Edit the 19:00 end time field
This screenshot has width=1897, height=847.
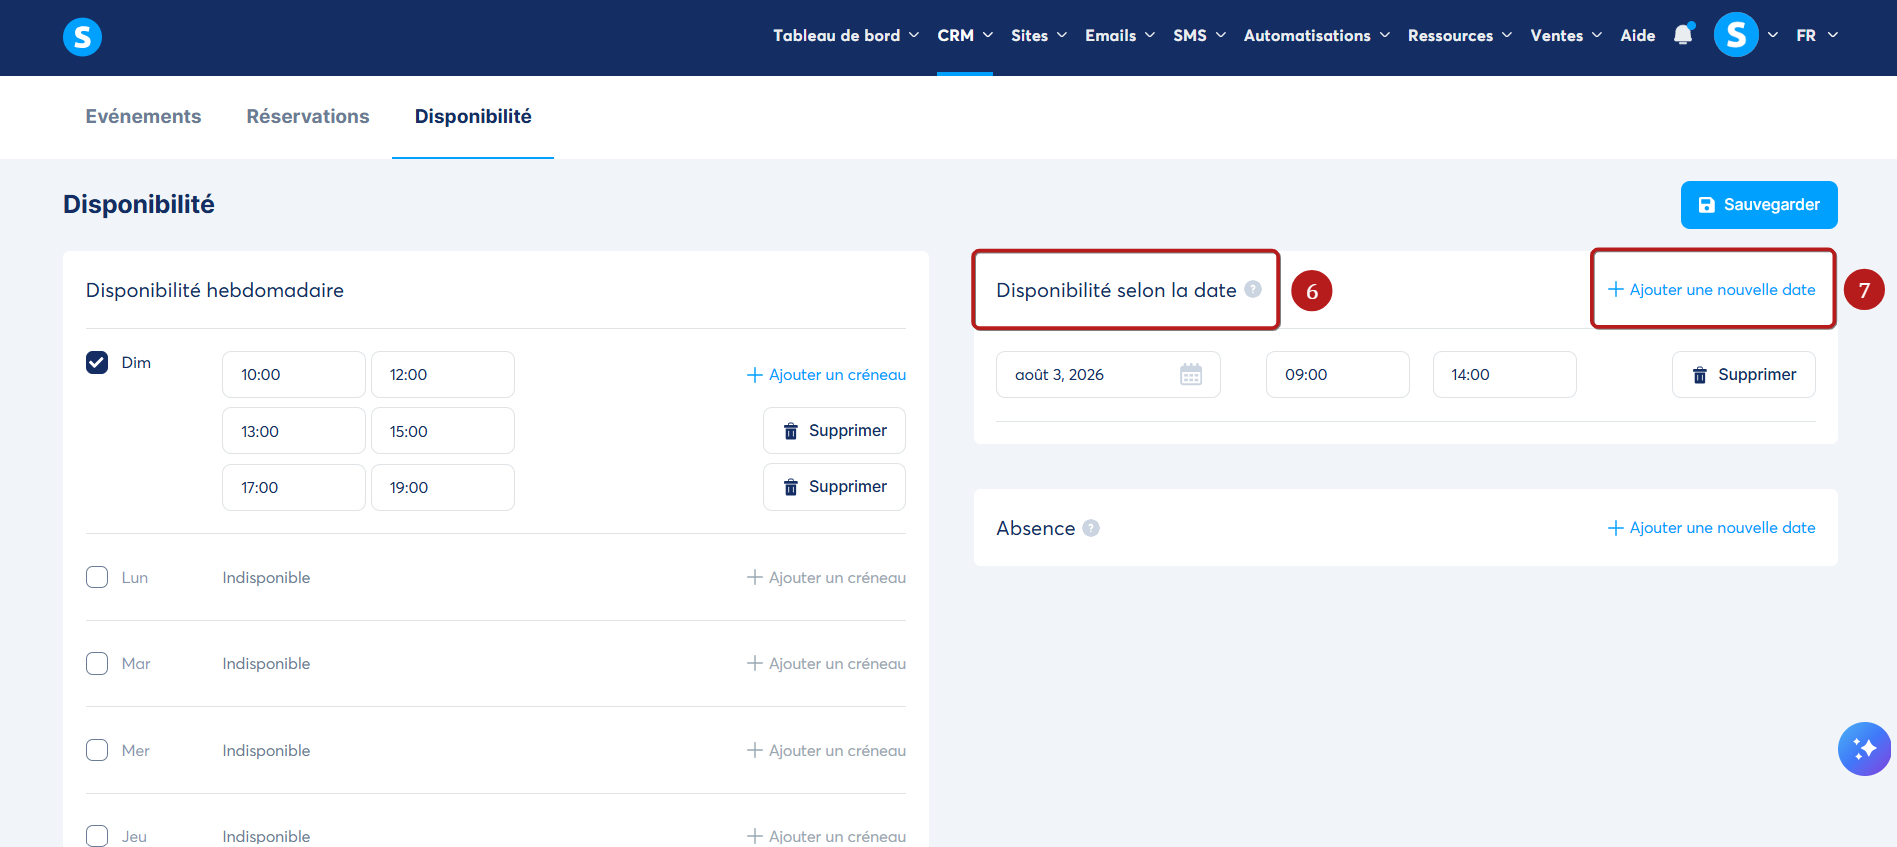point(443,487)
